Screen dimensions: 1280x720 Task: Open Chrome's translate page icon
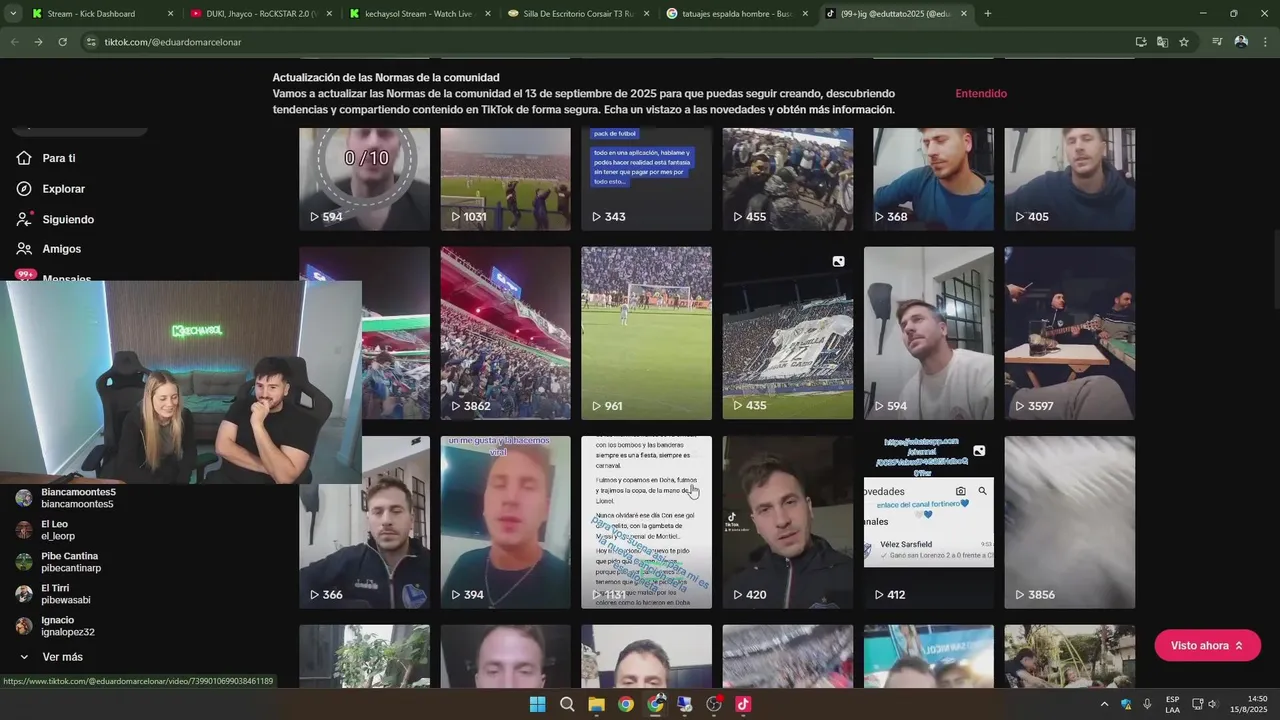[x=1162, y=42]
